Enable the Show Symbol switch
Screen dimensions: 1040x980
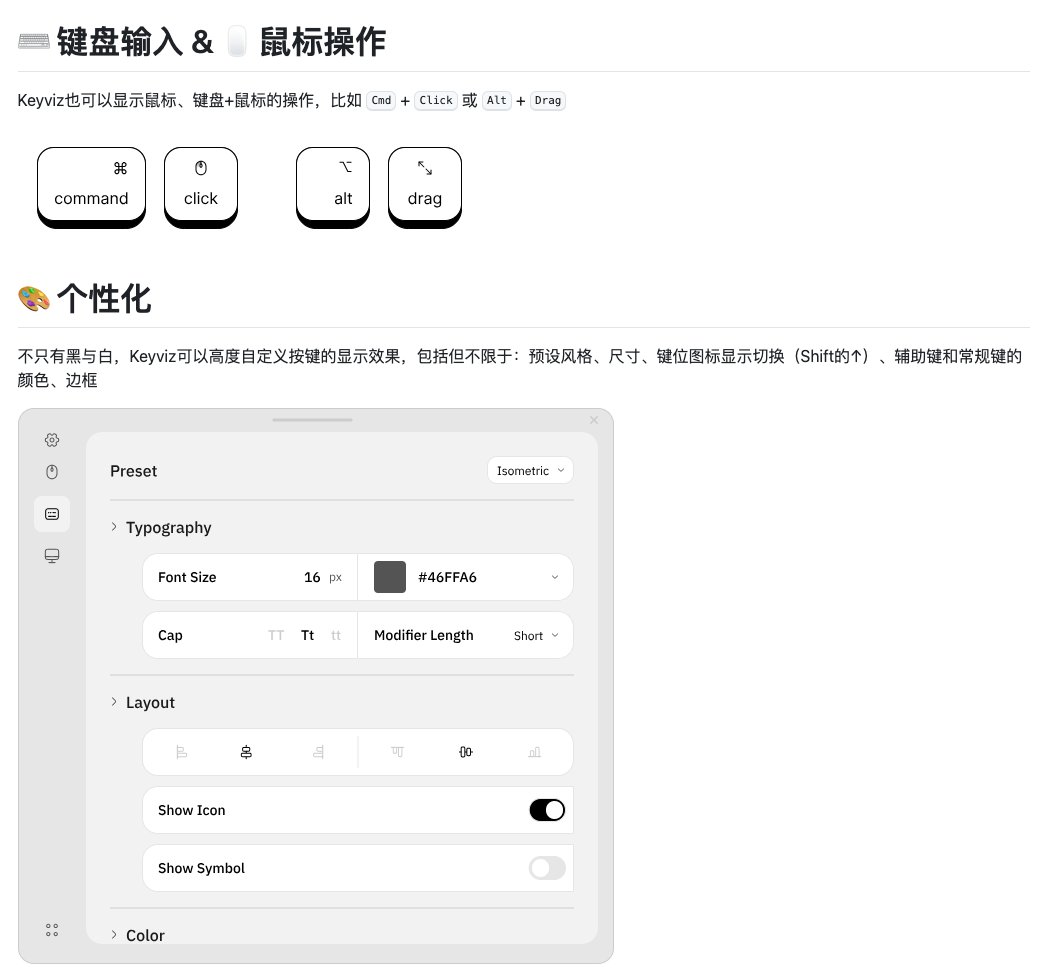click(x=547, y=868)
